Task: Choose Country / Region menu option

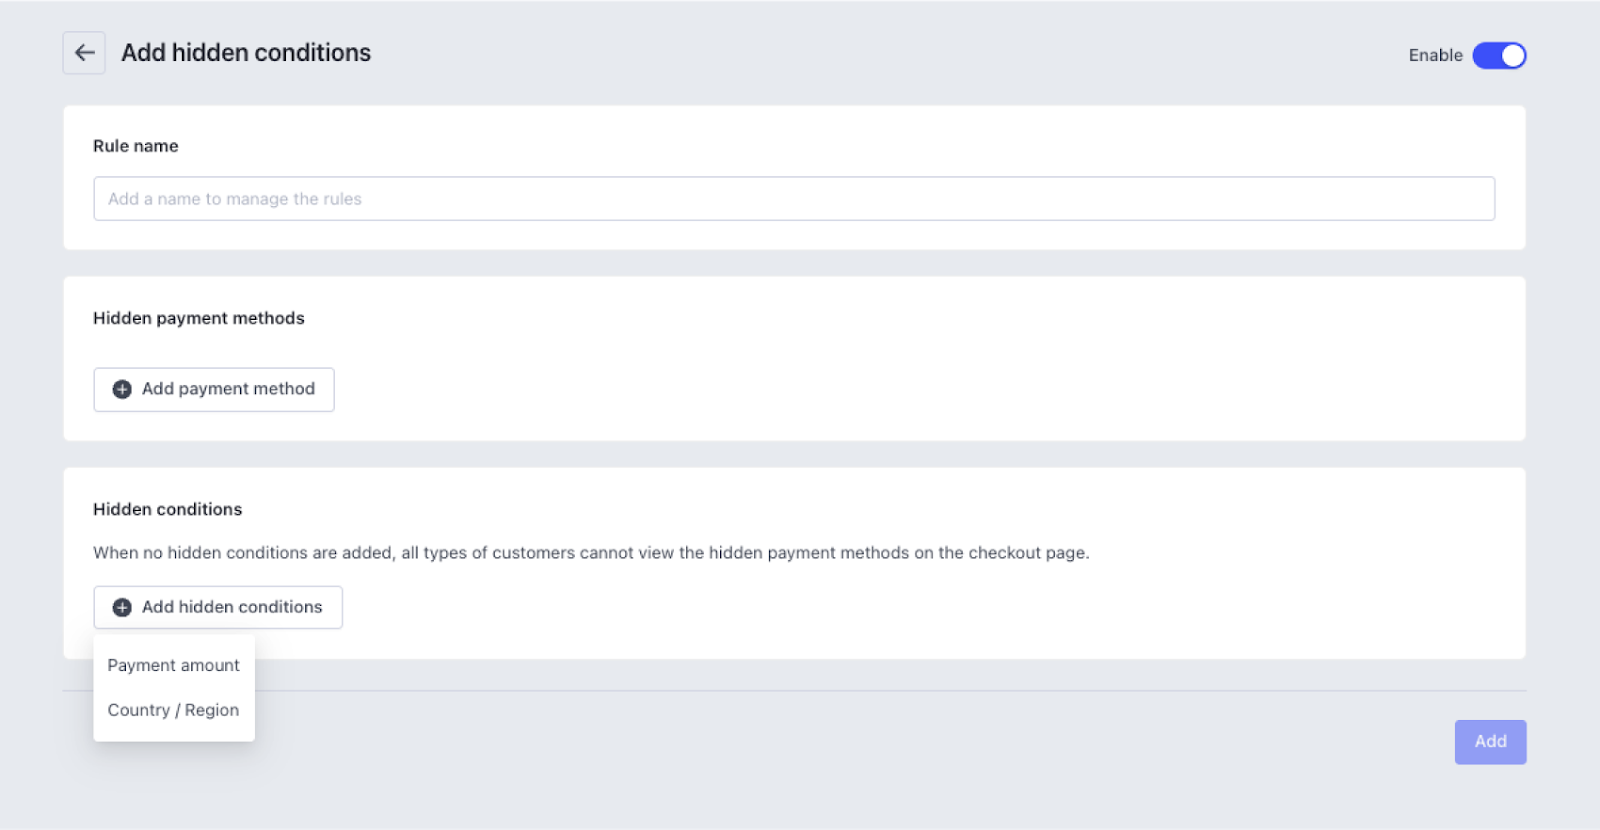Action: [174, 710]
